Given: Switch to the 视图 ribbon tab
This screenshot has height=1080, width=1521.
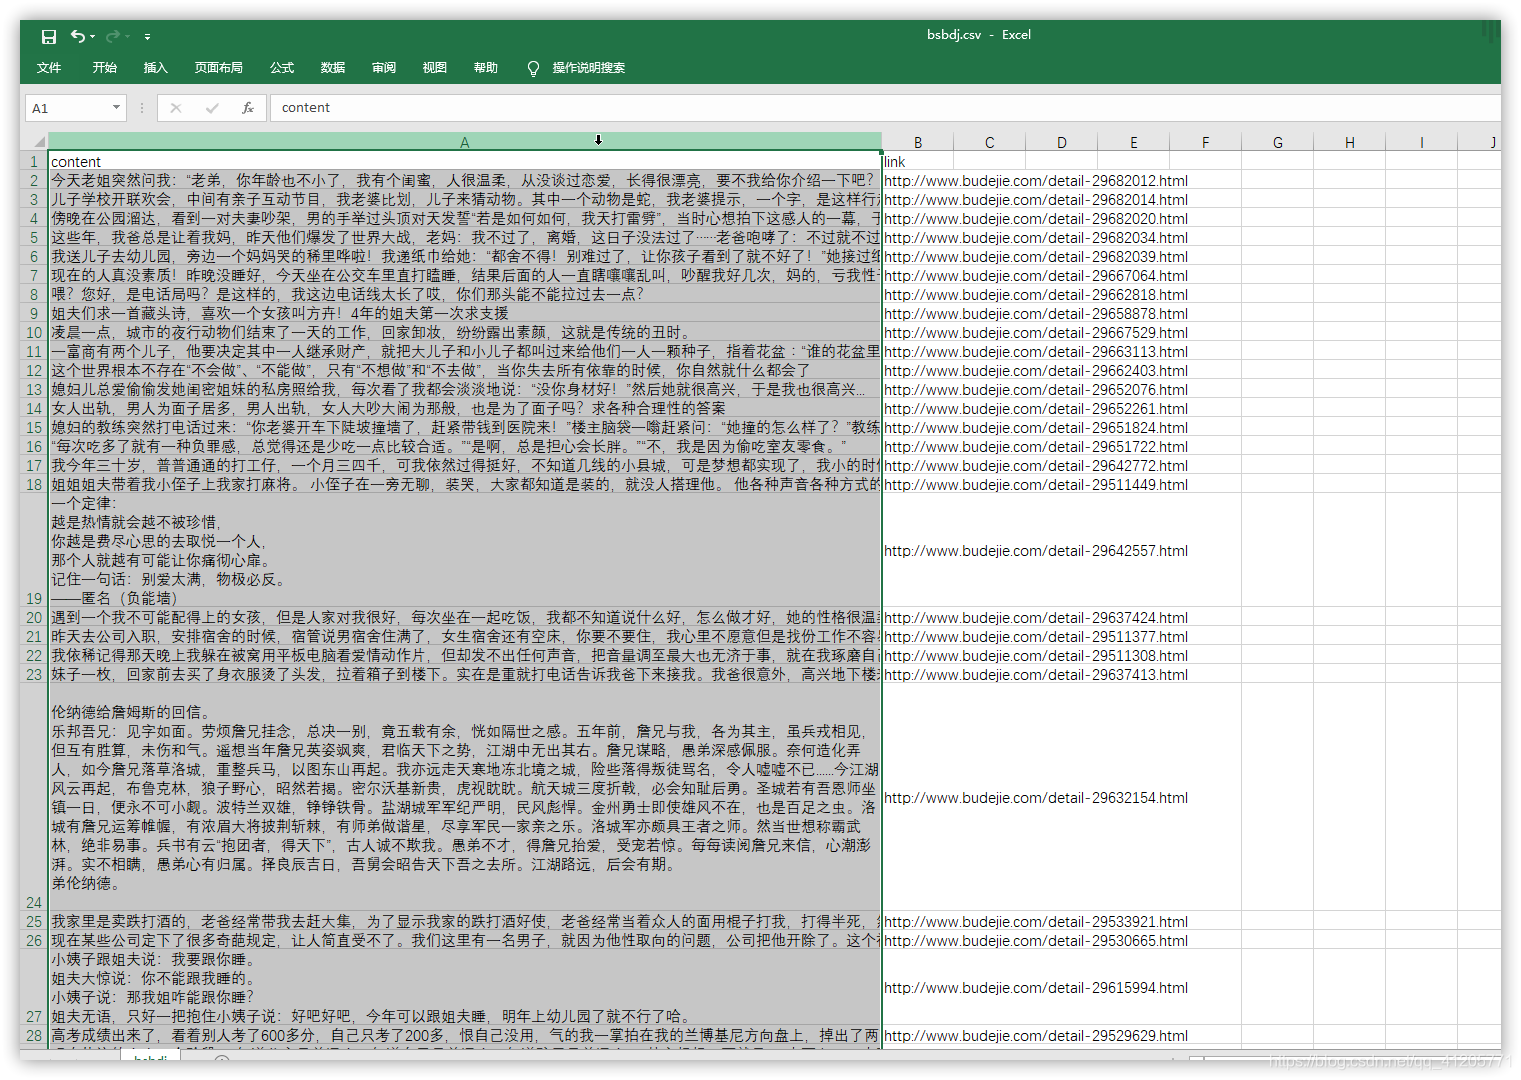Looking at the screenshot, I should [435, 68].
